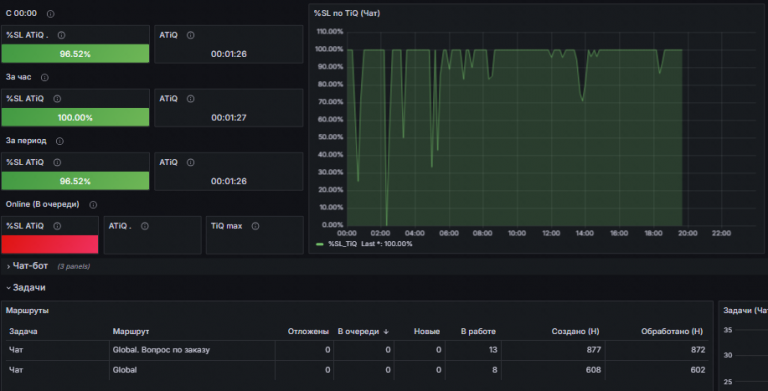This screenshot has height=391, width=768.
Task: Click info icon next to "Online (В очереди)"
Action: (93, 205)
